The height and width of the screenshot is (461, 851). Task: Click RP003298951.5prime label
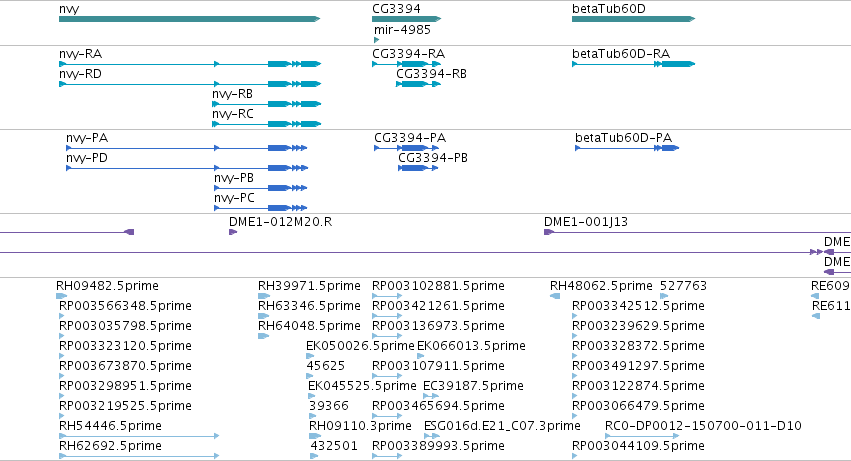point(125,386)
